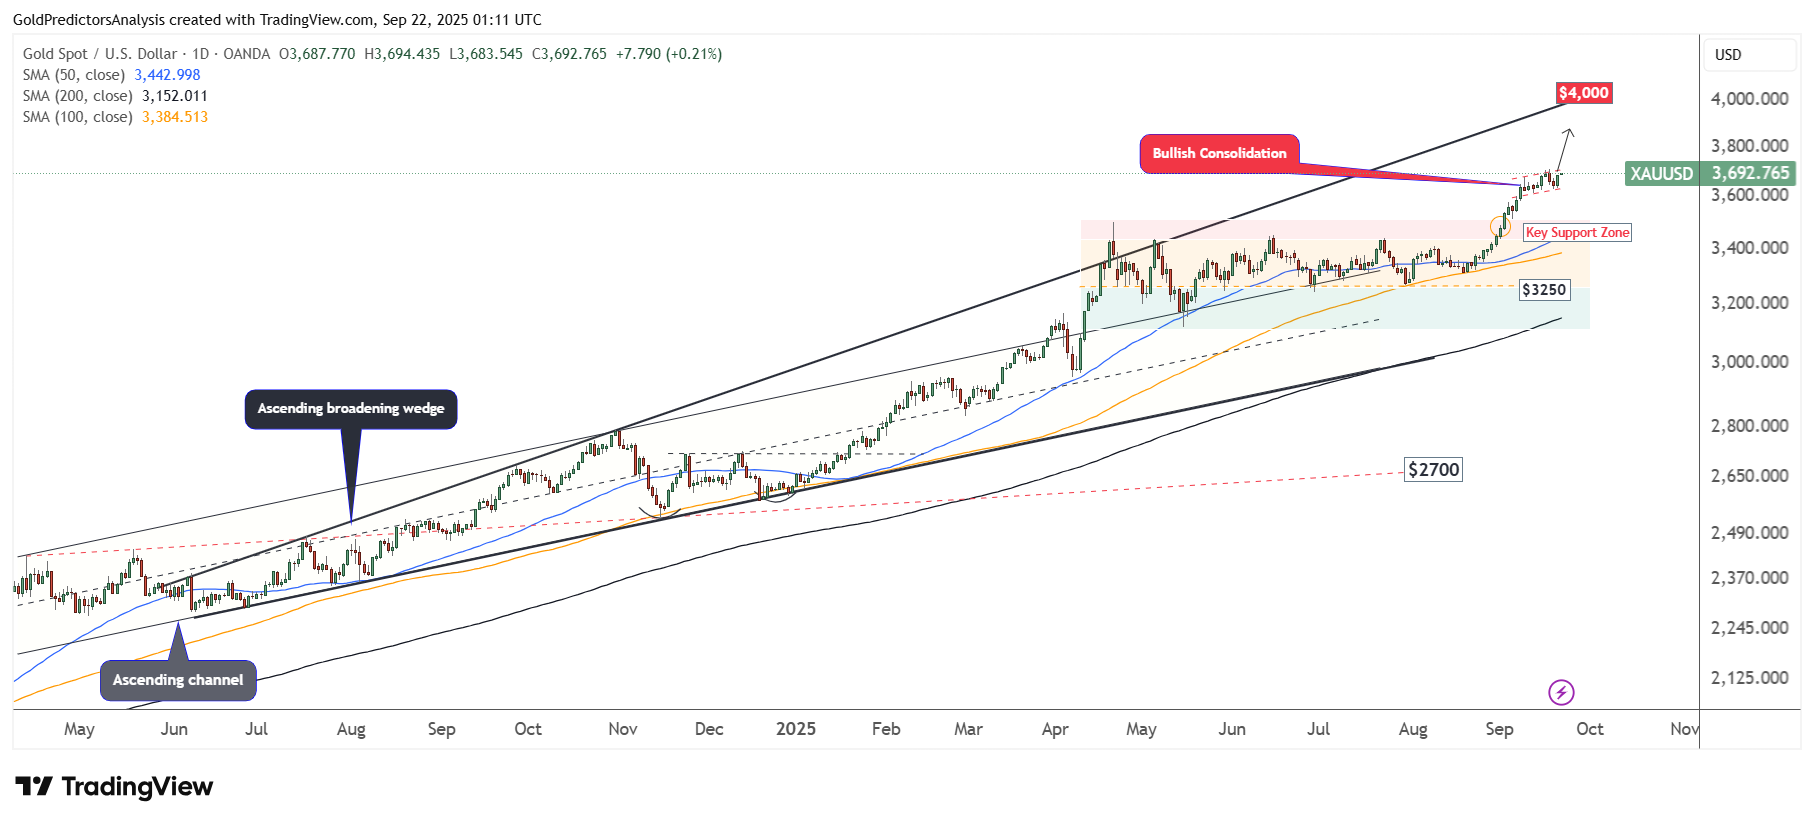Image resolution: width=1814 pixels, height=824 pixels.
Task: Click the $3250 price level label
Action: tap(1544, 290)
